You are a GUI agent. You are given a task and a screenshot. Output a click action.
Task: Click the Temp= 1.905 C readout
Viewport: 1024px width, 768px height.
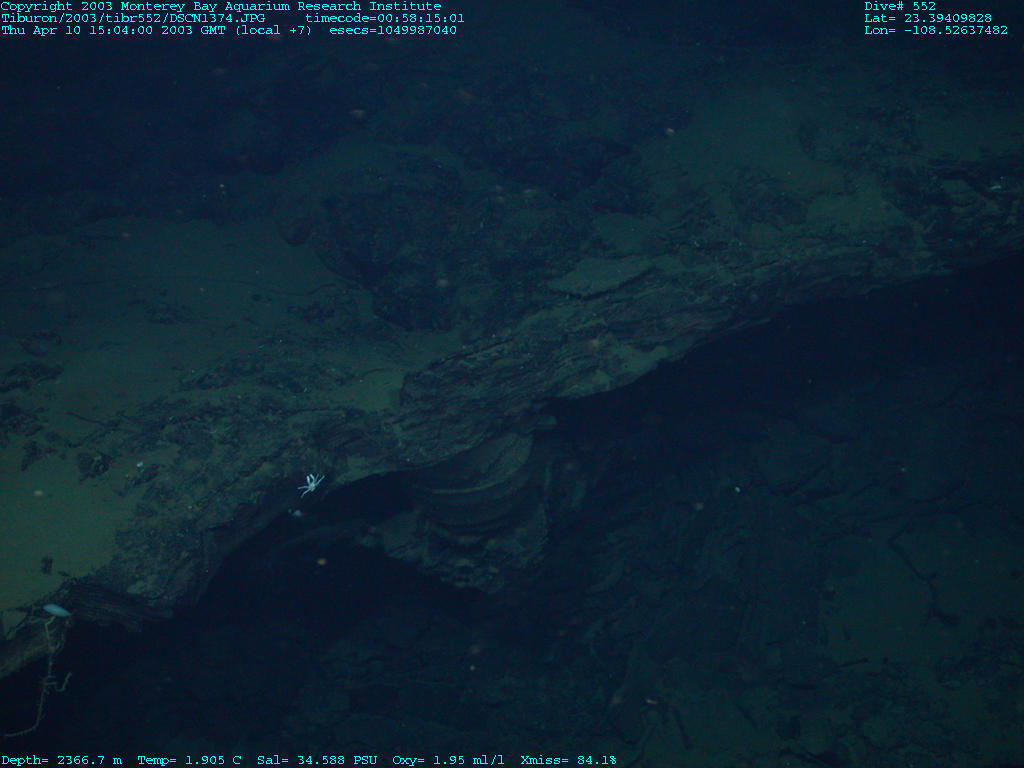click(189, 760)
